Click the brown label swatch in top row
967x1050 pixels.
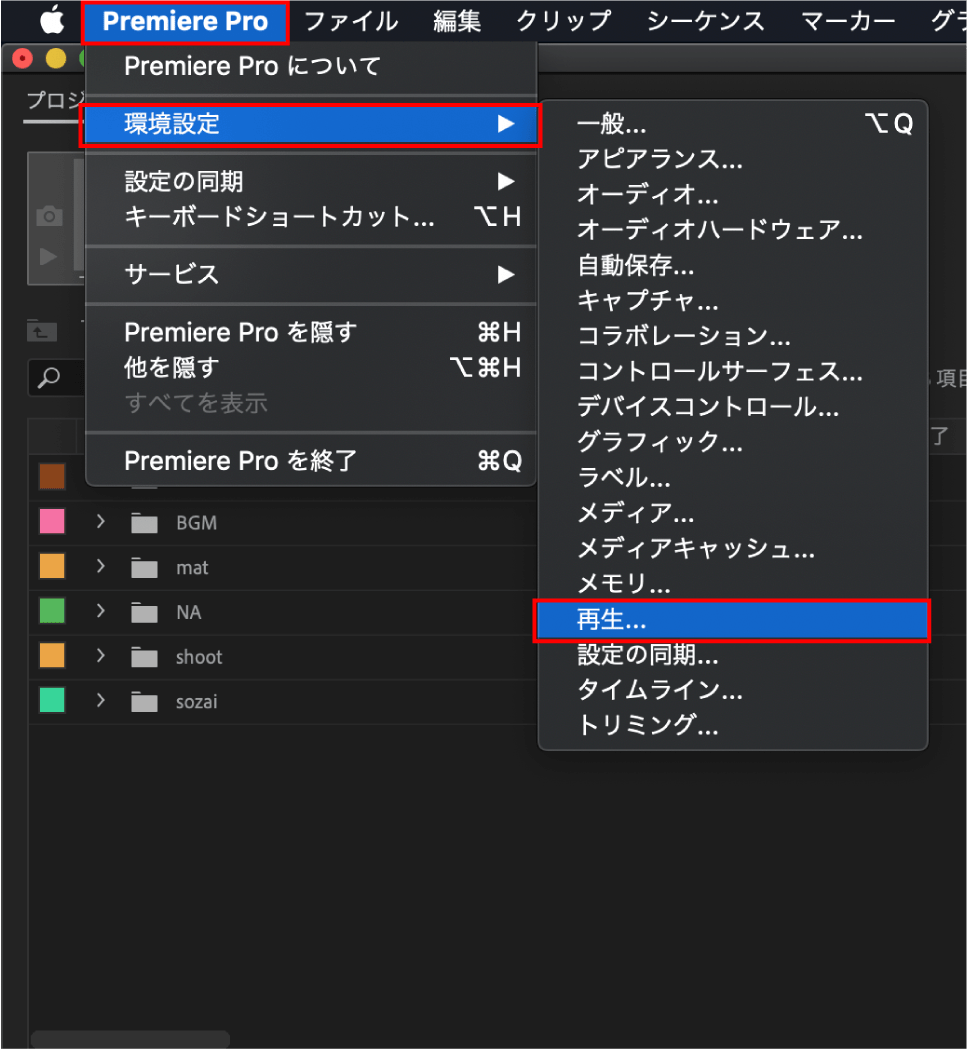52,477
